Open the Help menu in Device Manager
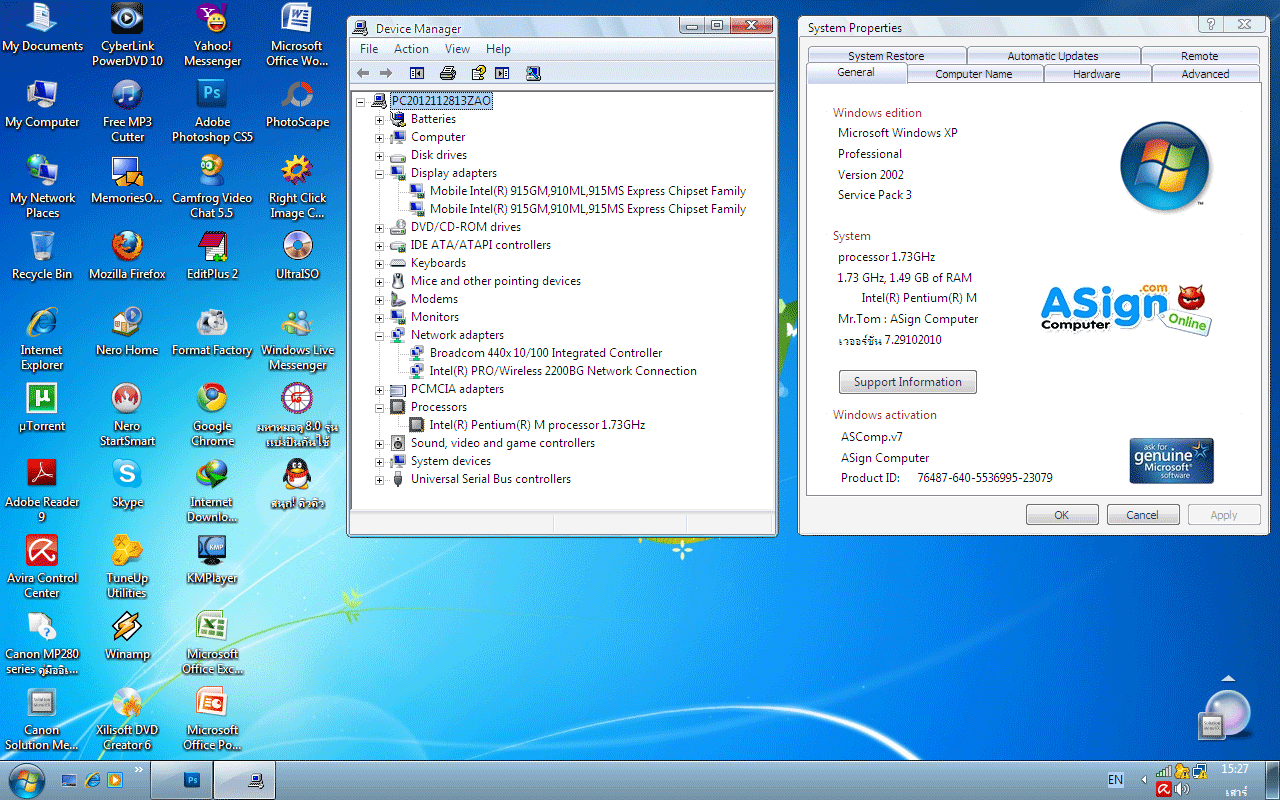Image resolution: width=1280 pixels, height=800 pixels. 498,49
